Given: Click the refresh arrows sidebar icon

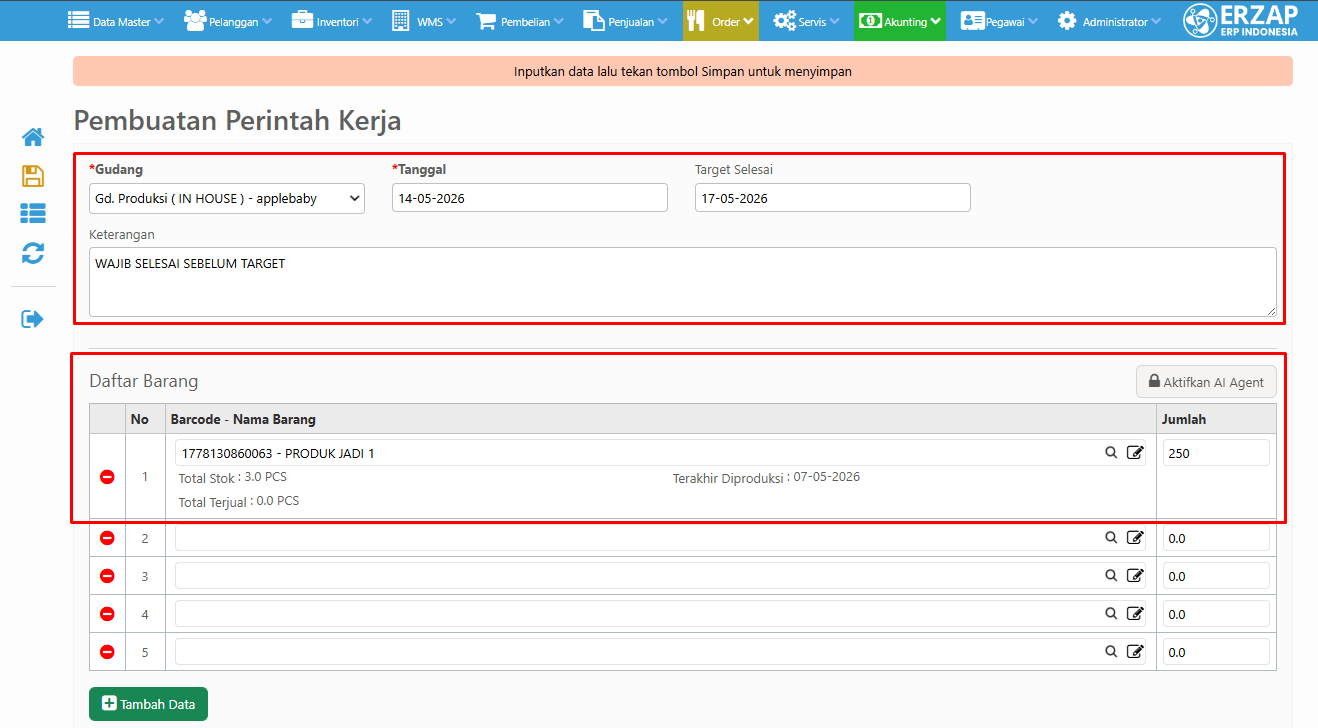Looking at the screenshot, I should [33, 253].
